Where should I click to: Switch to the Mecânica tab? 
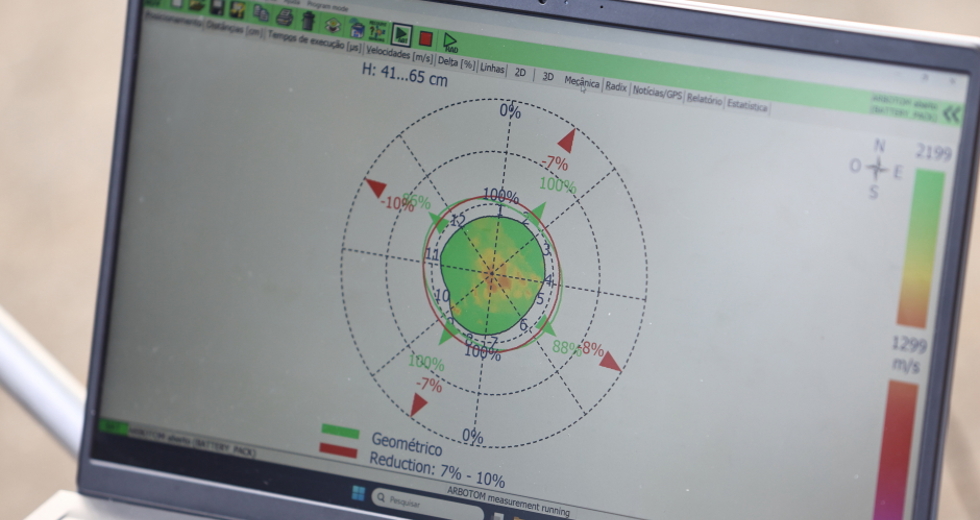[x=581, y=82]
